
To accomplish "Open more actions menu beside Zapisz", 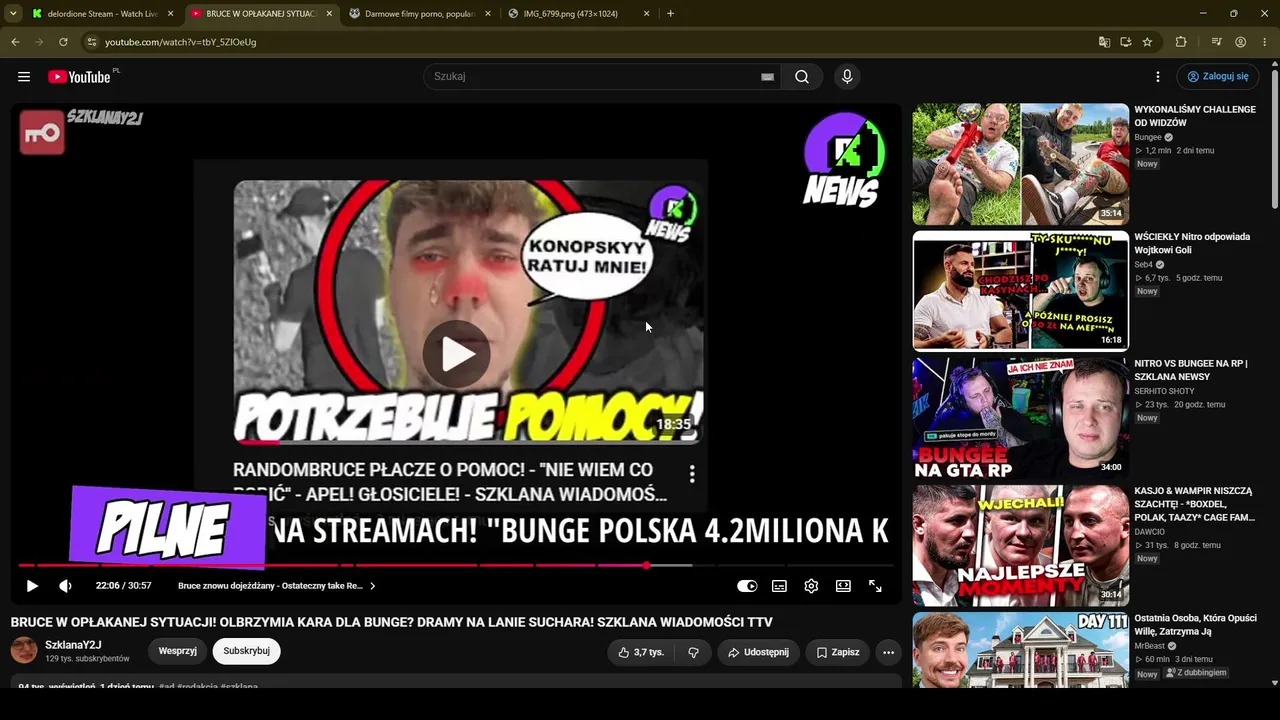I will pyautogui.click(x=888, y=652).
